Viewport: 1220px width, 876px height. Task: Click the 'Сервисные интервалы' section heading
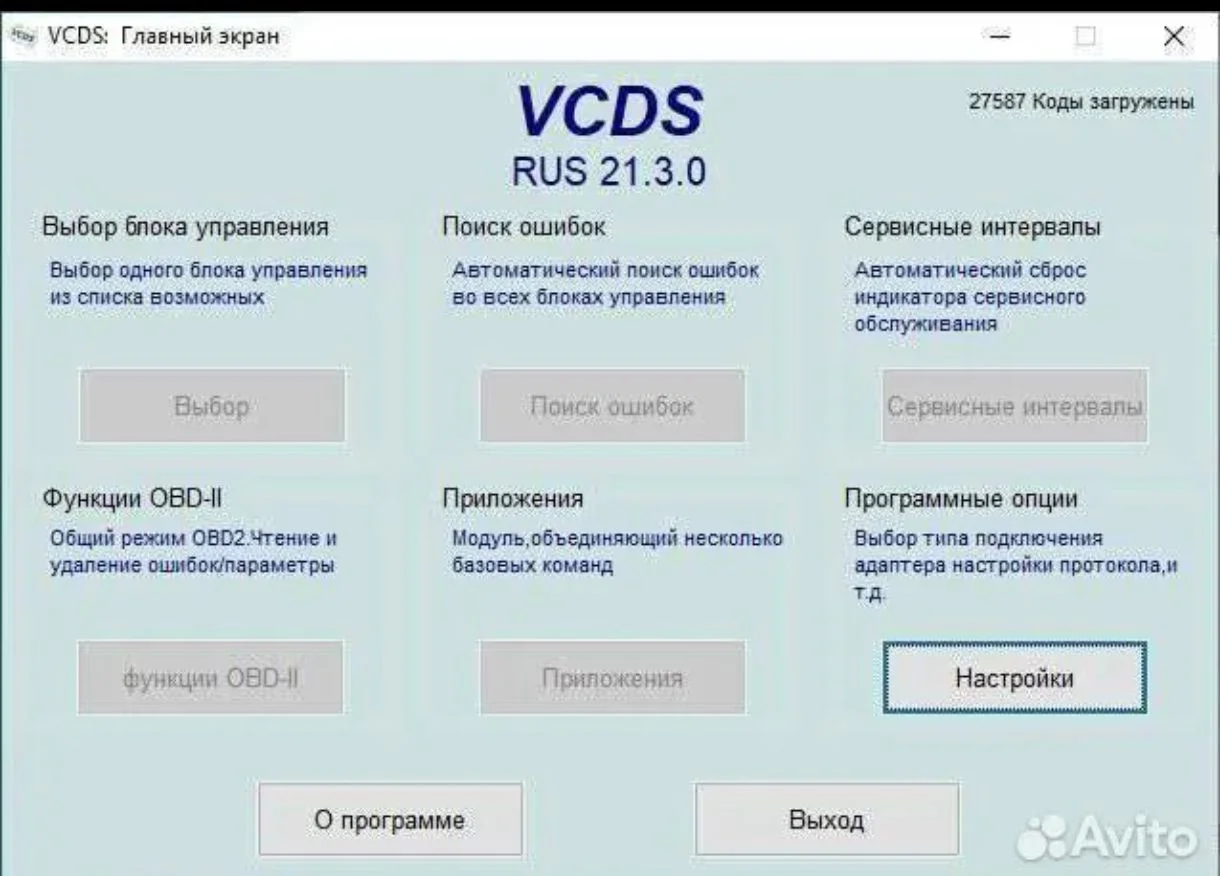[972, 227]
